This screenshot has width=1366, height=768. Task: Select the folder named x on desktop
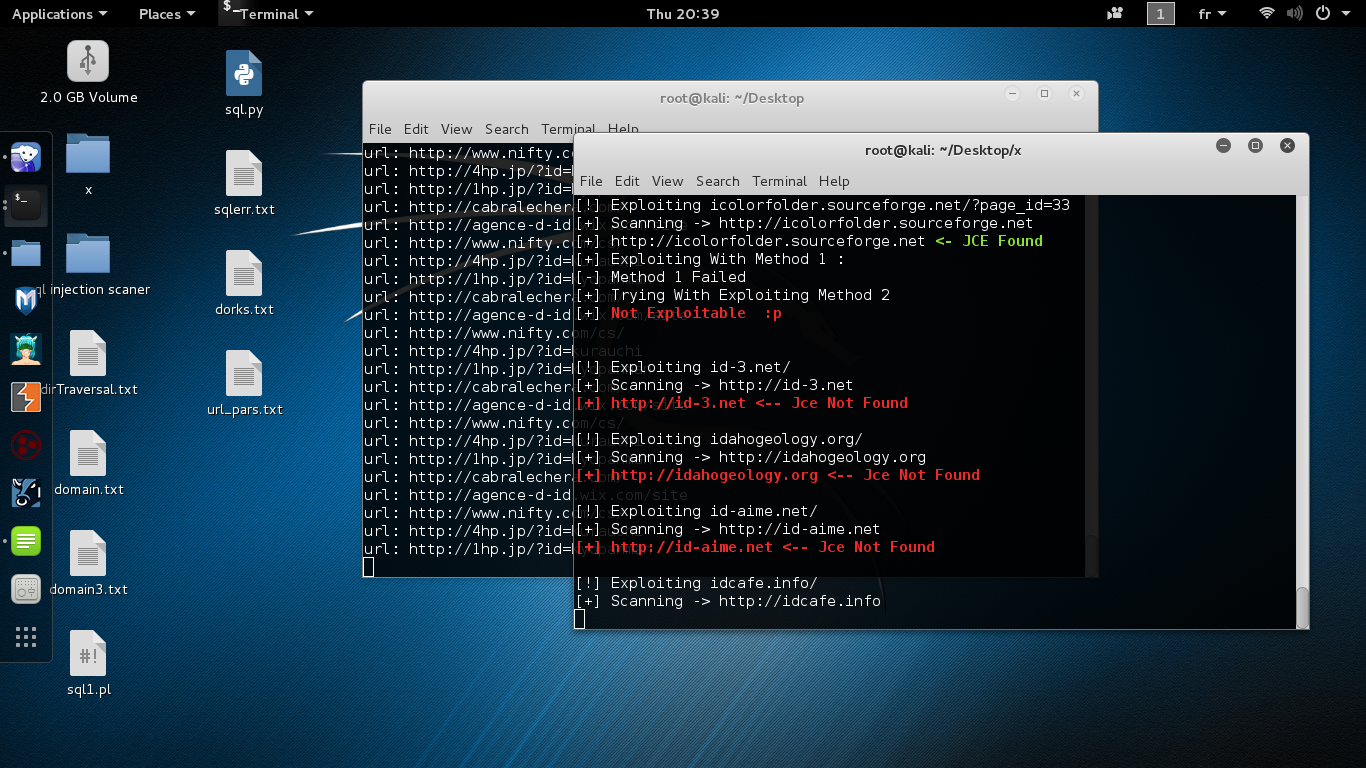tap(88, 165)
